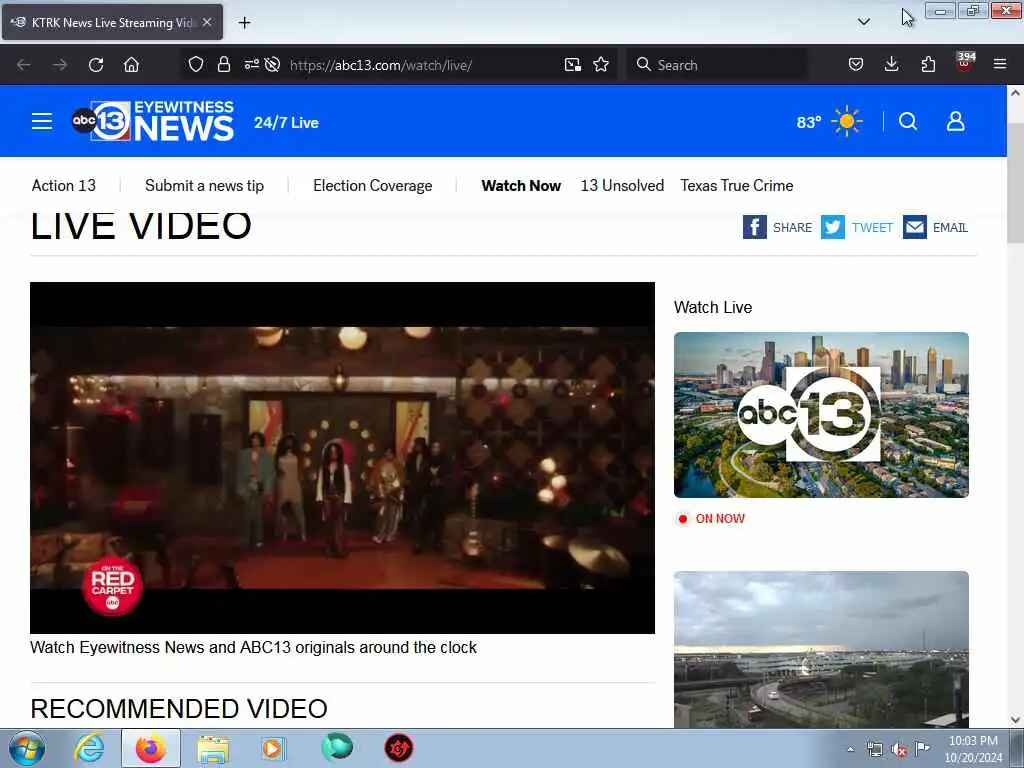Open the user account profile icon
1024x768 pixels.
point(955,121)
